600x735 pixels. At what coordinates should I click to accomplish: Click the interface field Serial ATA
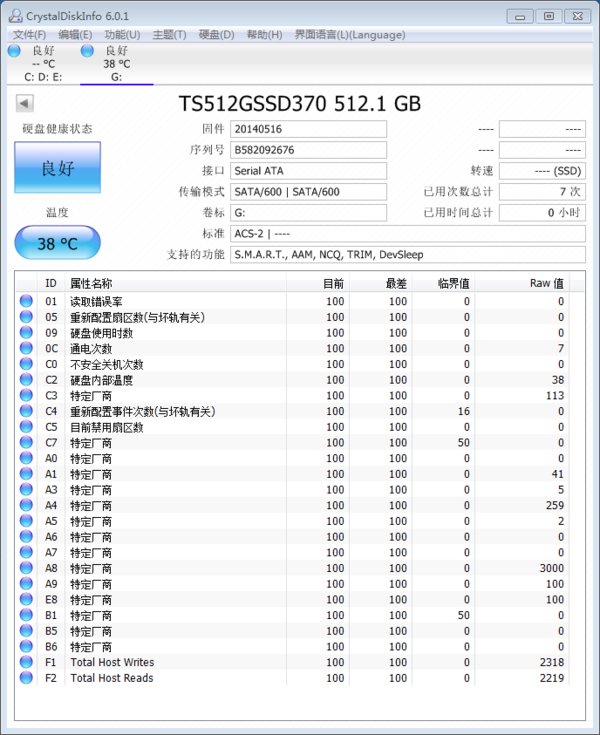pyautogui.click(x=308, y=171)
